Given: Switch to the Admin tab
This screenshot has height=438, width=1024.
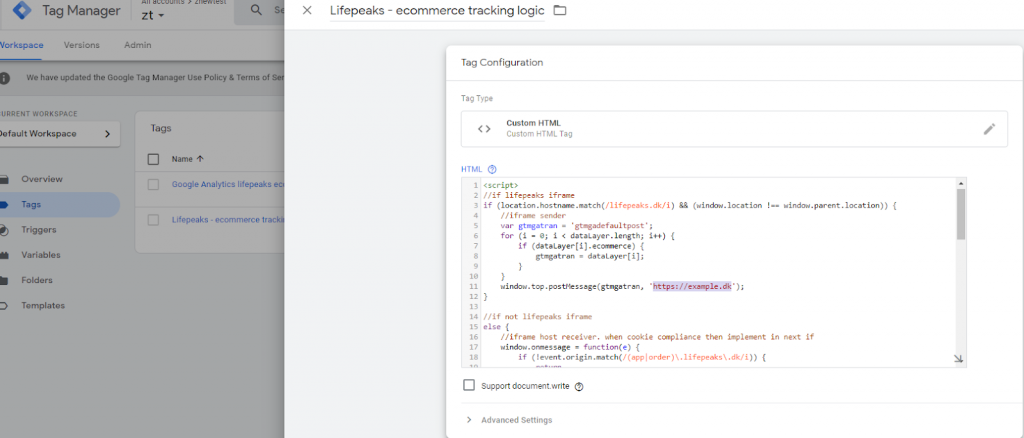Looking at the screenshot, I should coord(138,45).
